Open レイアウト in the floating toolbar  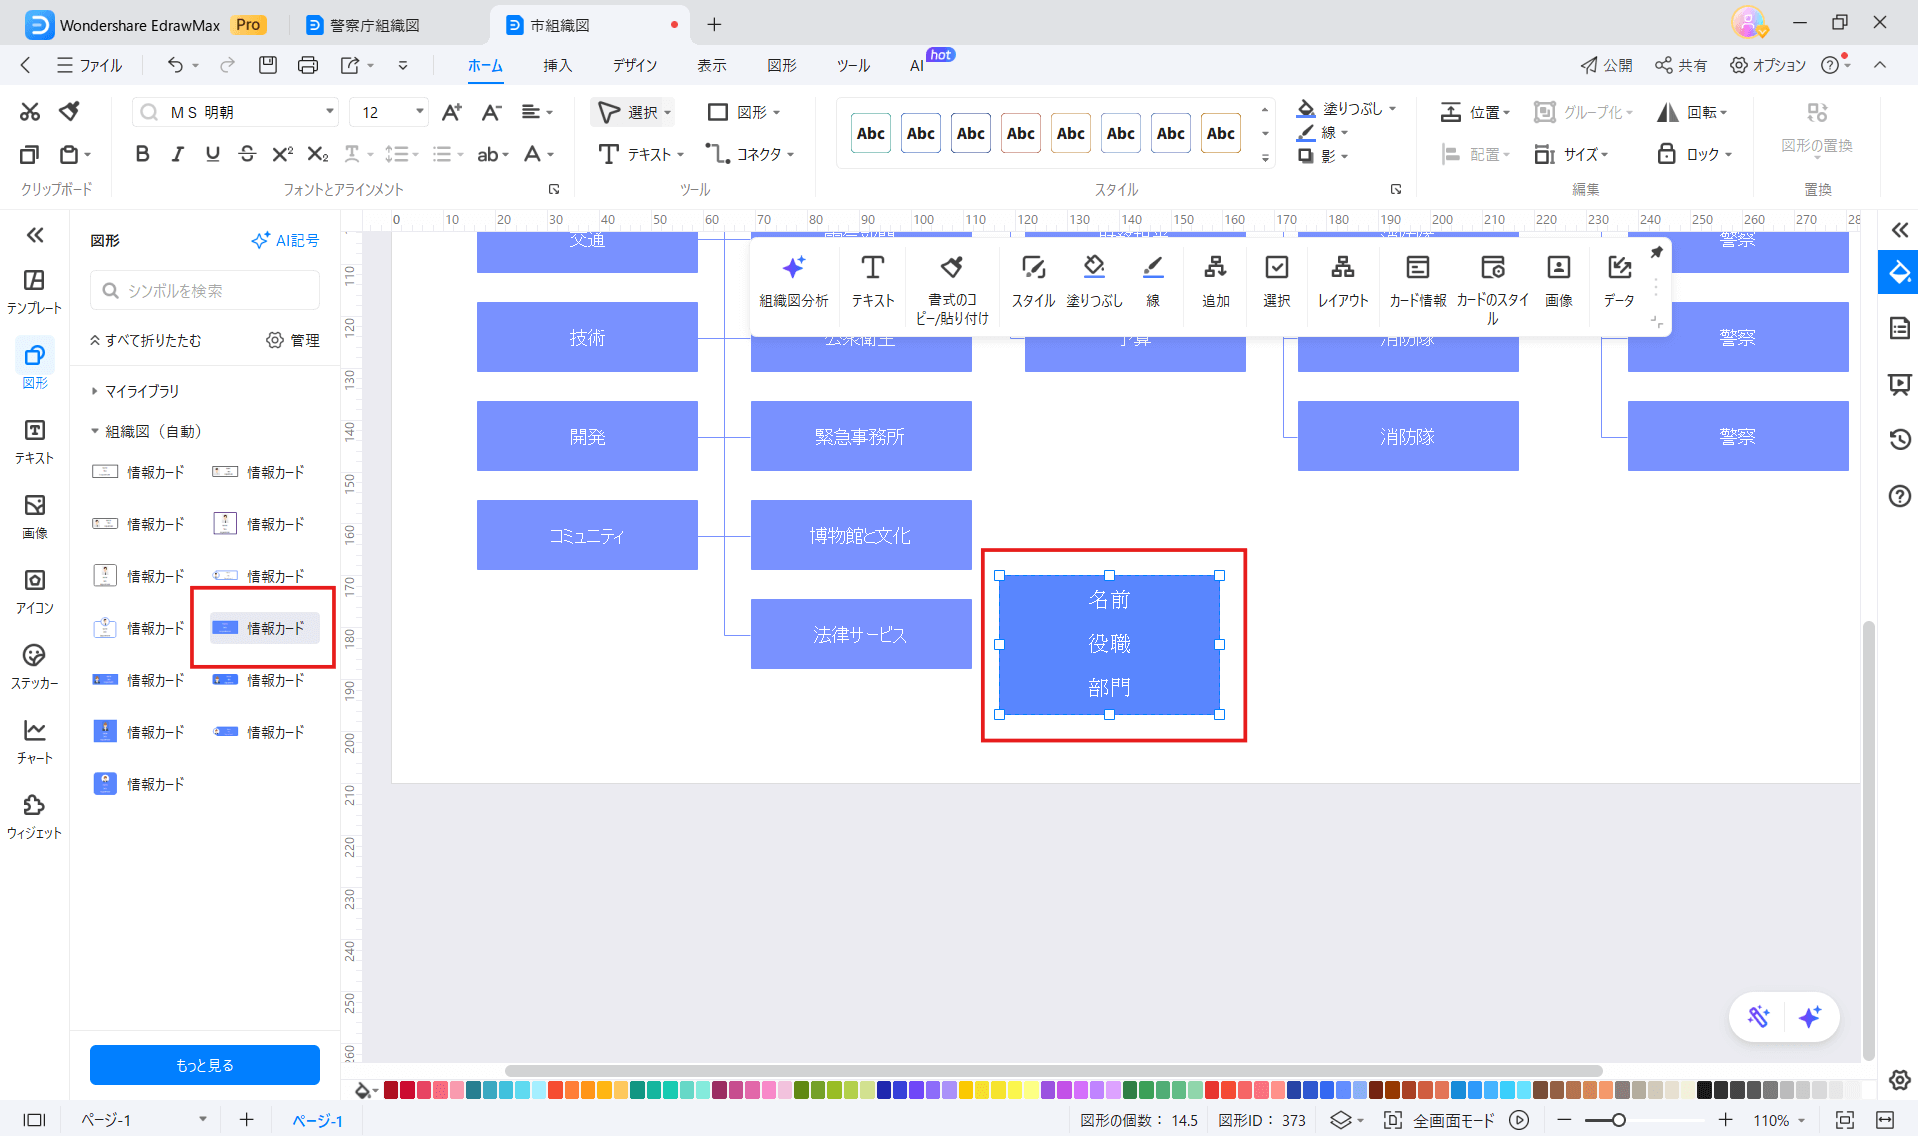point(1342,281)
